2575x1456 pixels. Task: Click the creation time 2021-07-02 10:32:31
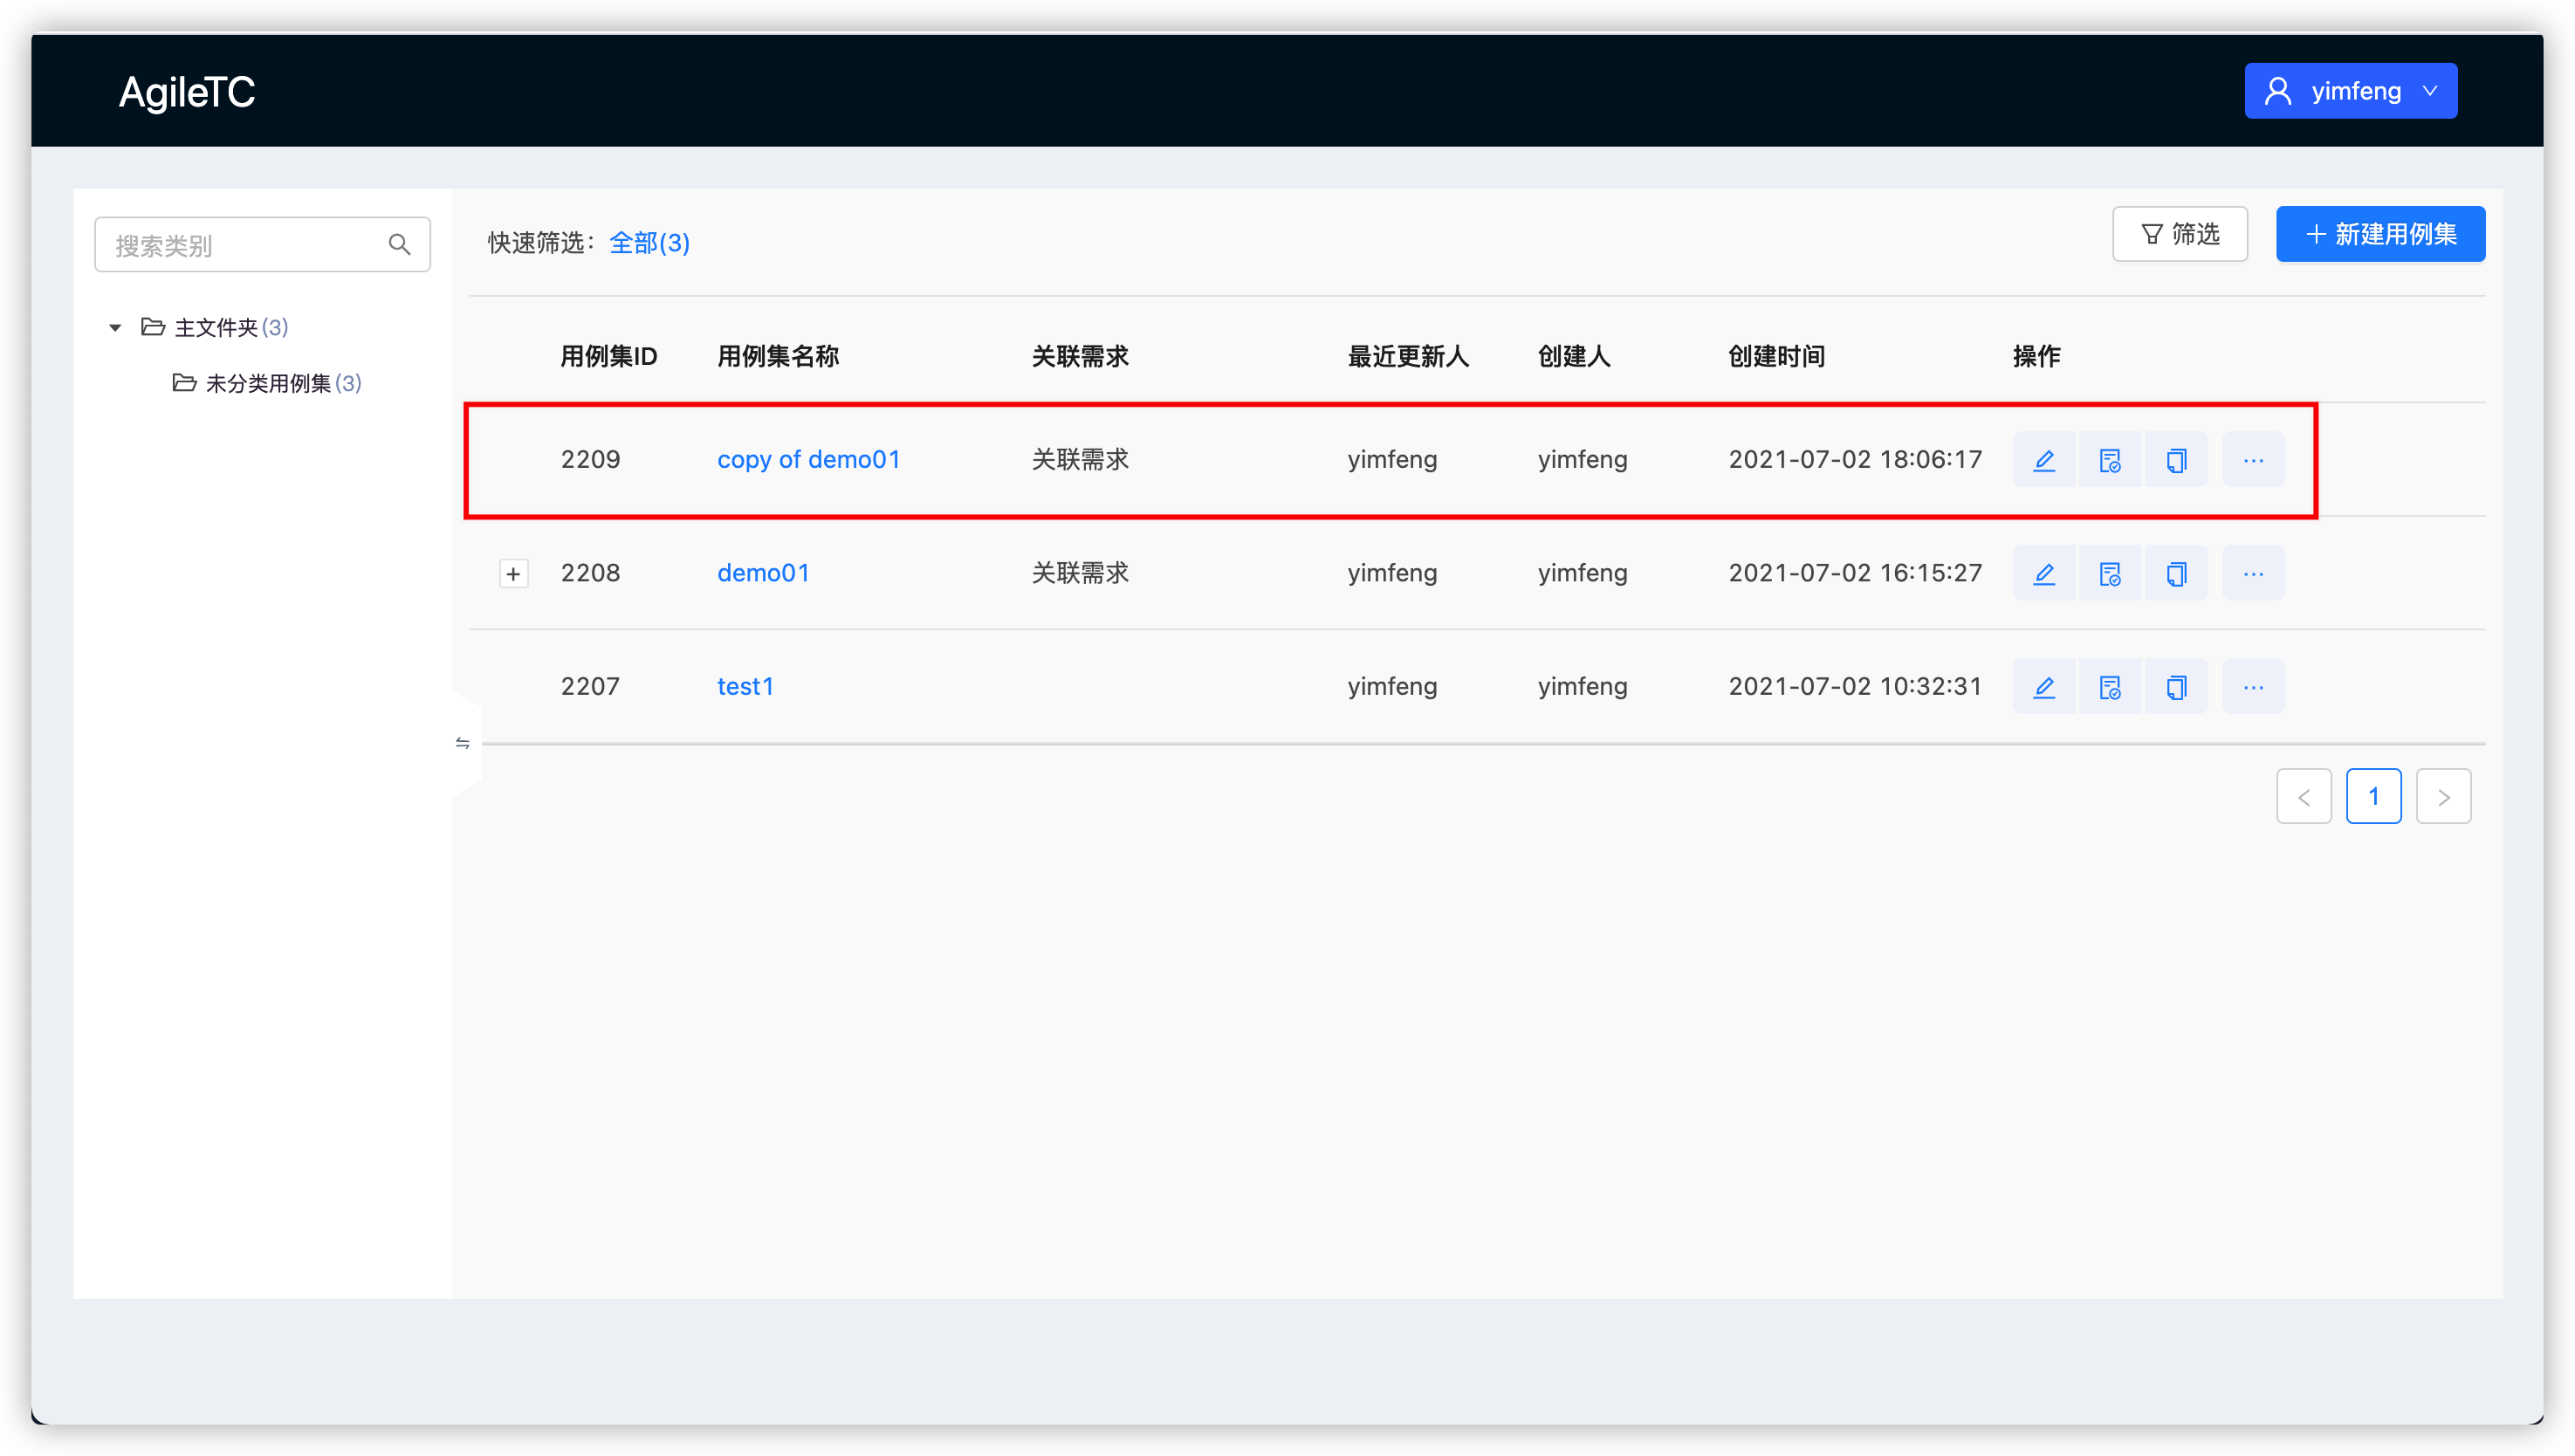pyautogui.click(x=1855, y=687)
